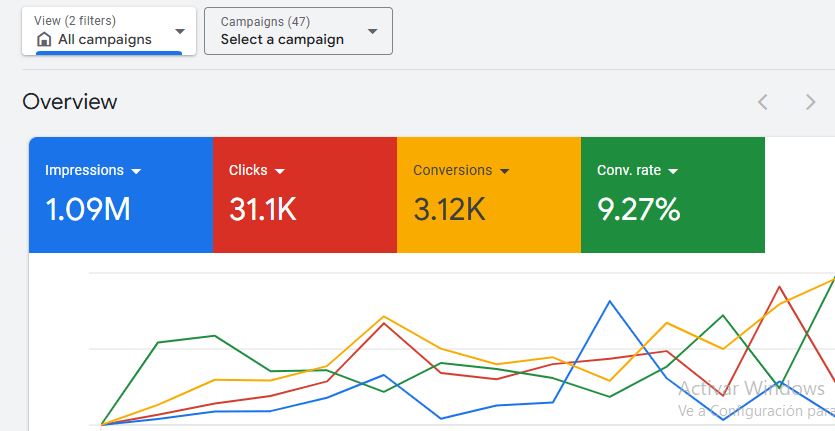Go to the next Overview card page
Viewport: 835px width, 431px height.
pyautogui.click(x=810, y=102)
